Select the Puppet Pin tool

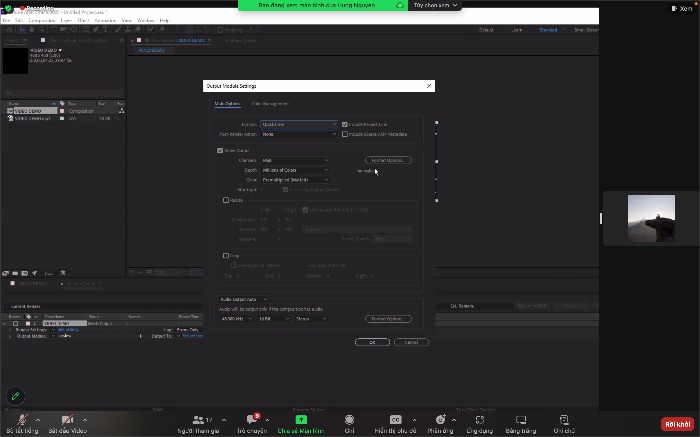[x=162, y=29]
